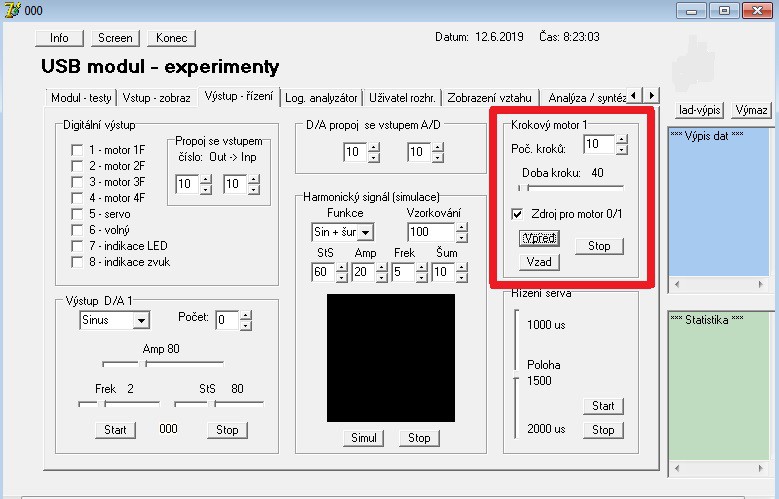Click the StS input field showing 60
The height and width of the screenshot is (499, 779).
(322, 273)
